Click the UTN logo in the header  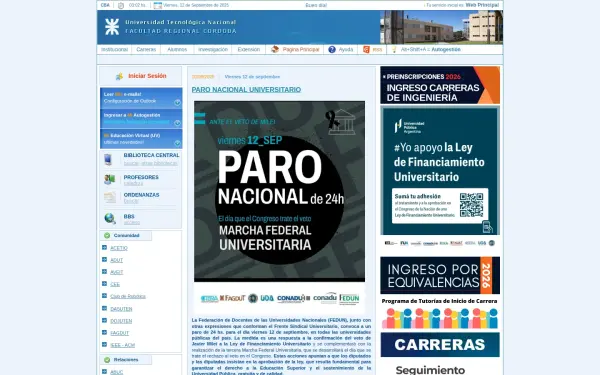tap(112, 27)
